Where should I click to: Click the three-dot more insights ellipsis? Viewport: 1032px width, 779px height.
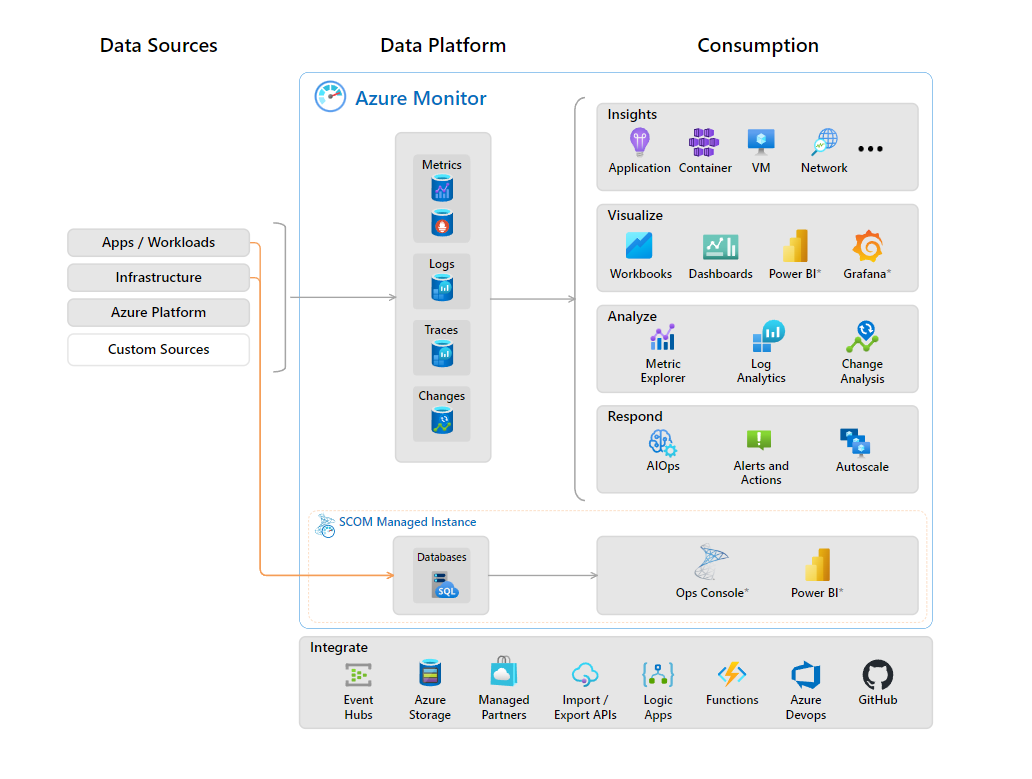870,149
